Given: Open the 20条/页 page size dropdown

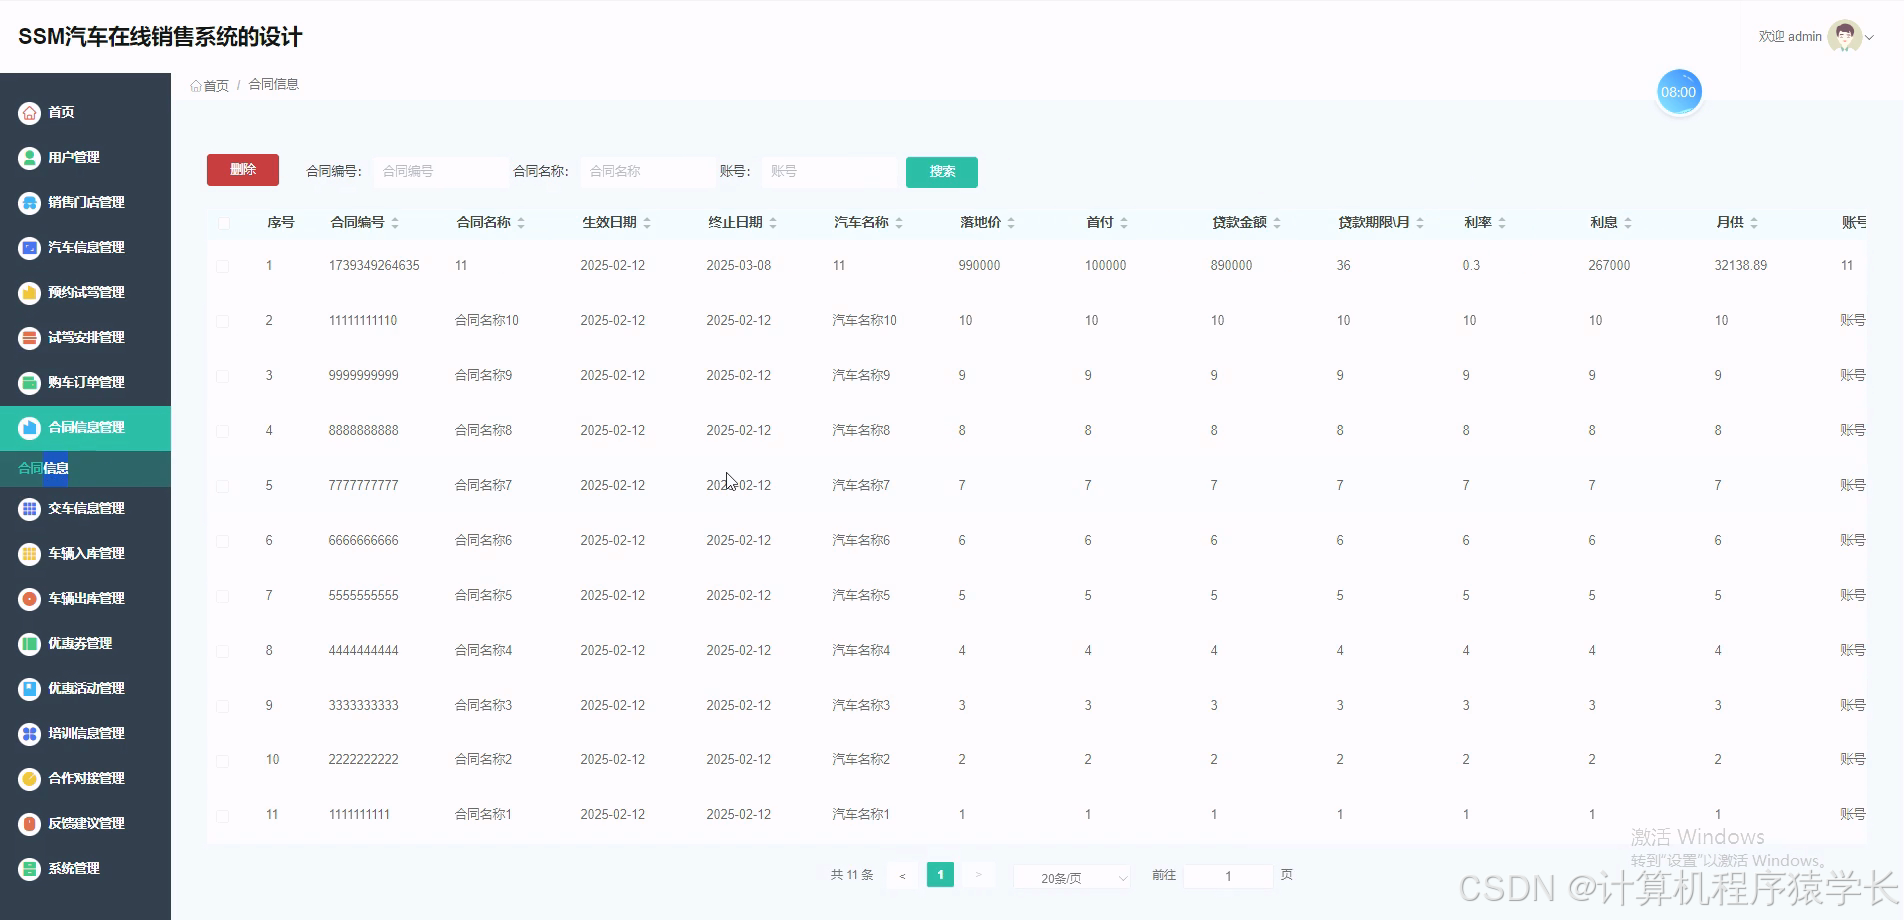Looking at the screenshot, I should [x=1072, y=878].
